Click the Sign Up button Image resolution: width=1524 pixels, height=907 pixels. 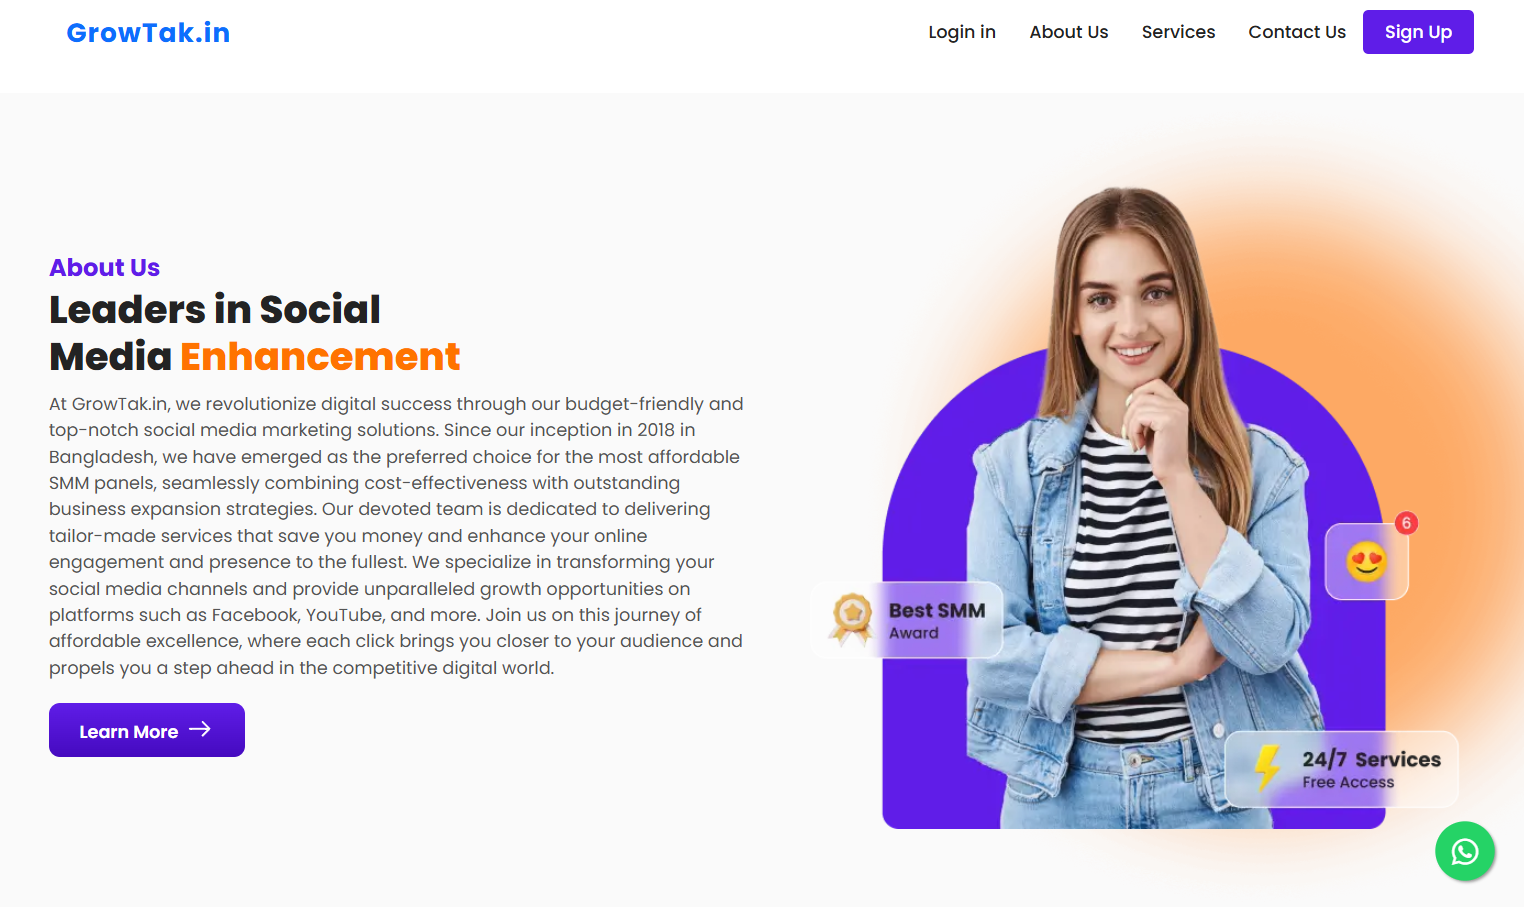coord(1418,32)
